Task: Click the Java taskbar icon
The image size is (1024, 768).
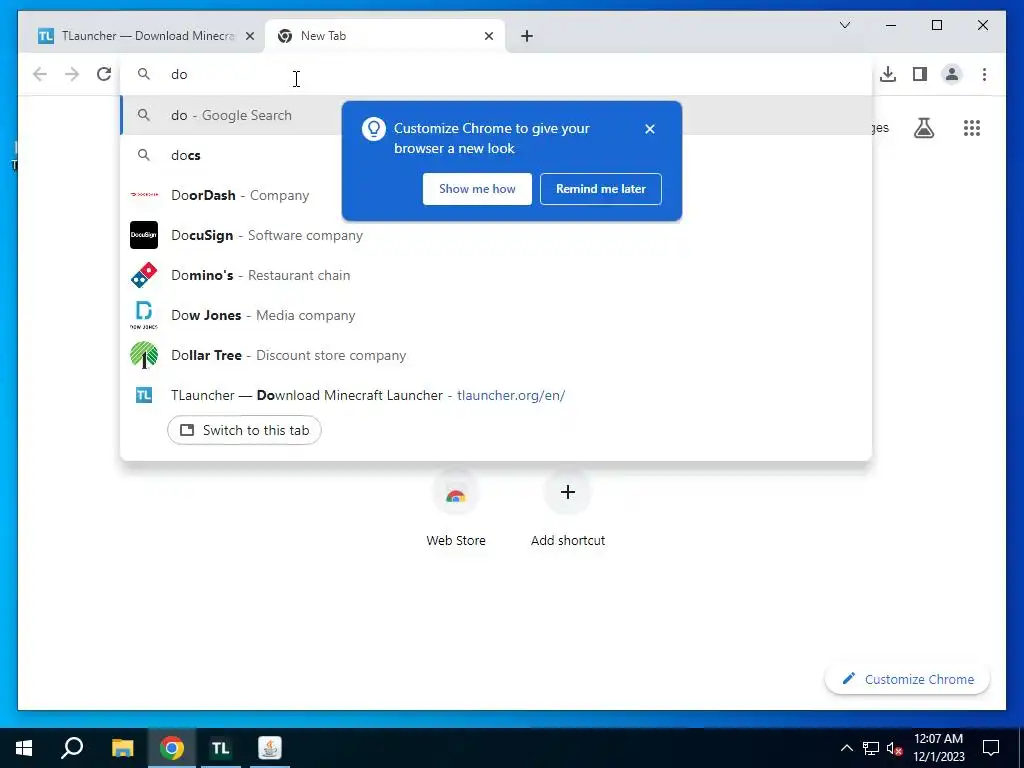Action: pos(270,748)
